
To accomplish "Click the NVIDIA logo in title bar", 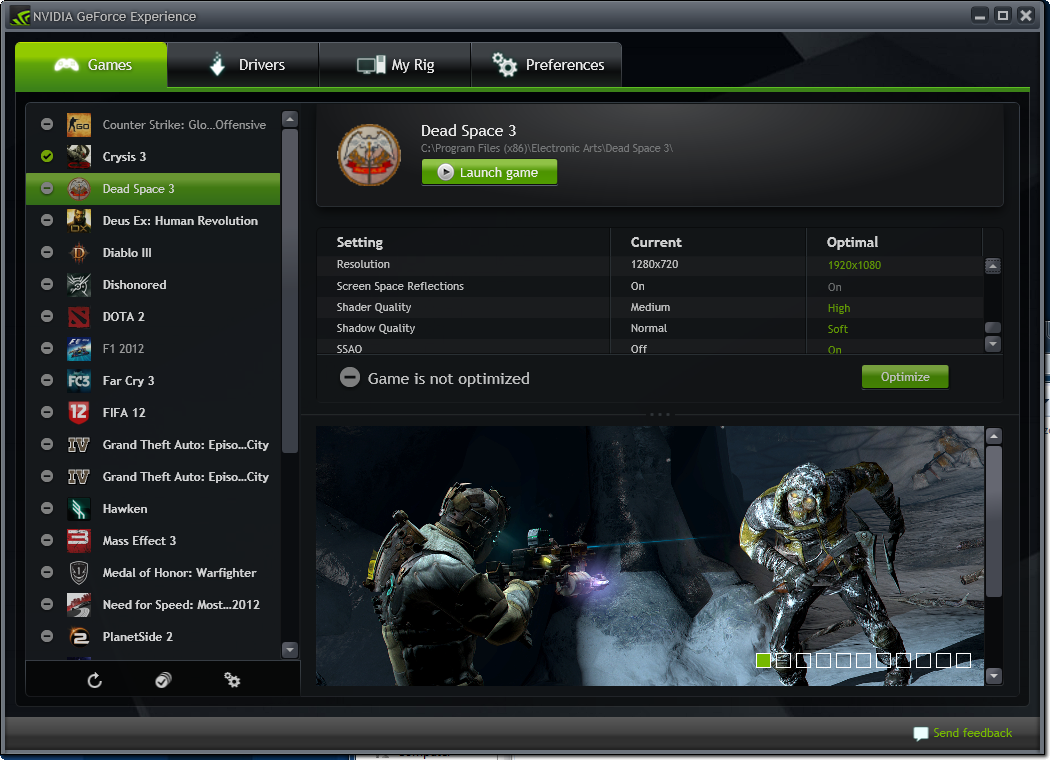I will [20, 16].
